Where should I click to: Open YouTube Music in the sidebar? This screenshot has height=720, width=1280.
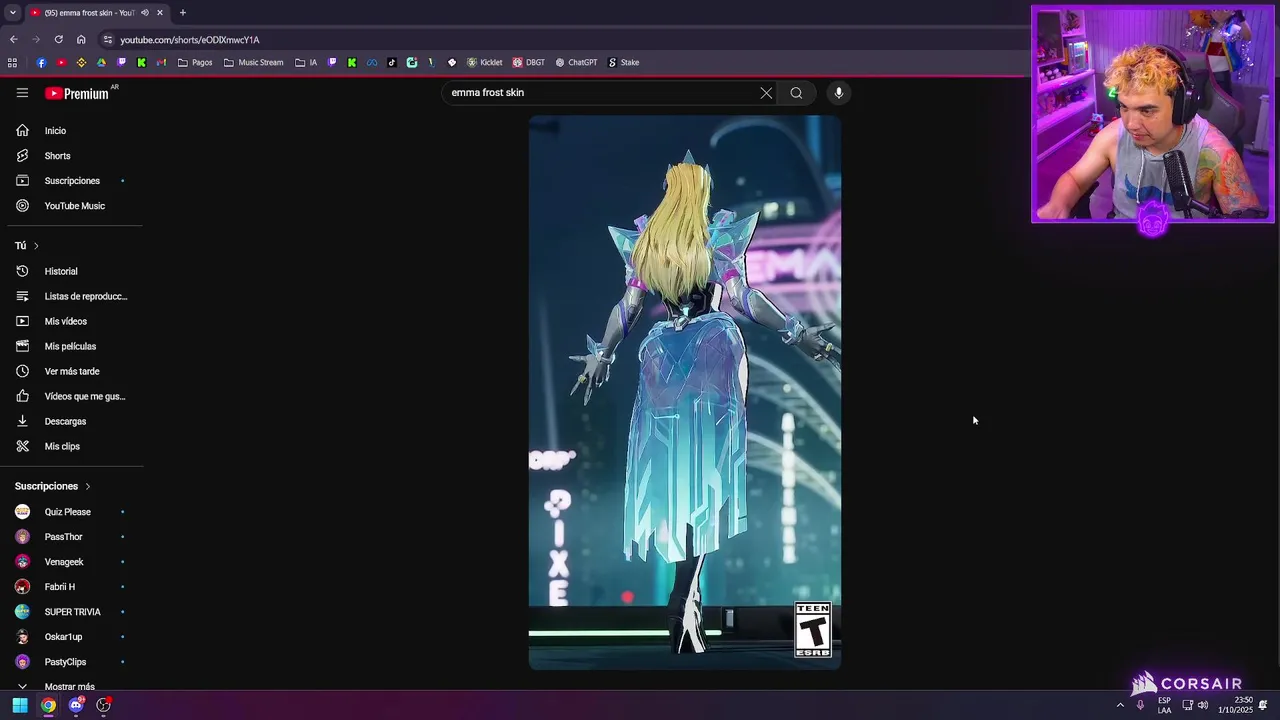click(70, 206)
